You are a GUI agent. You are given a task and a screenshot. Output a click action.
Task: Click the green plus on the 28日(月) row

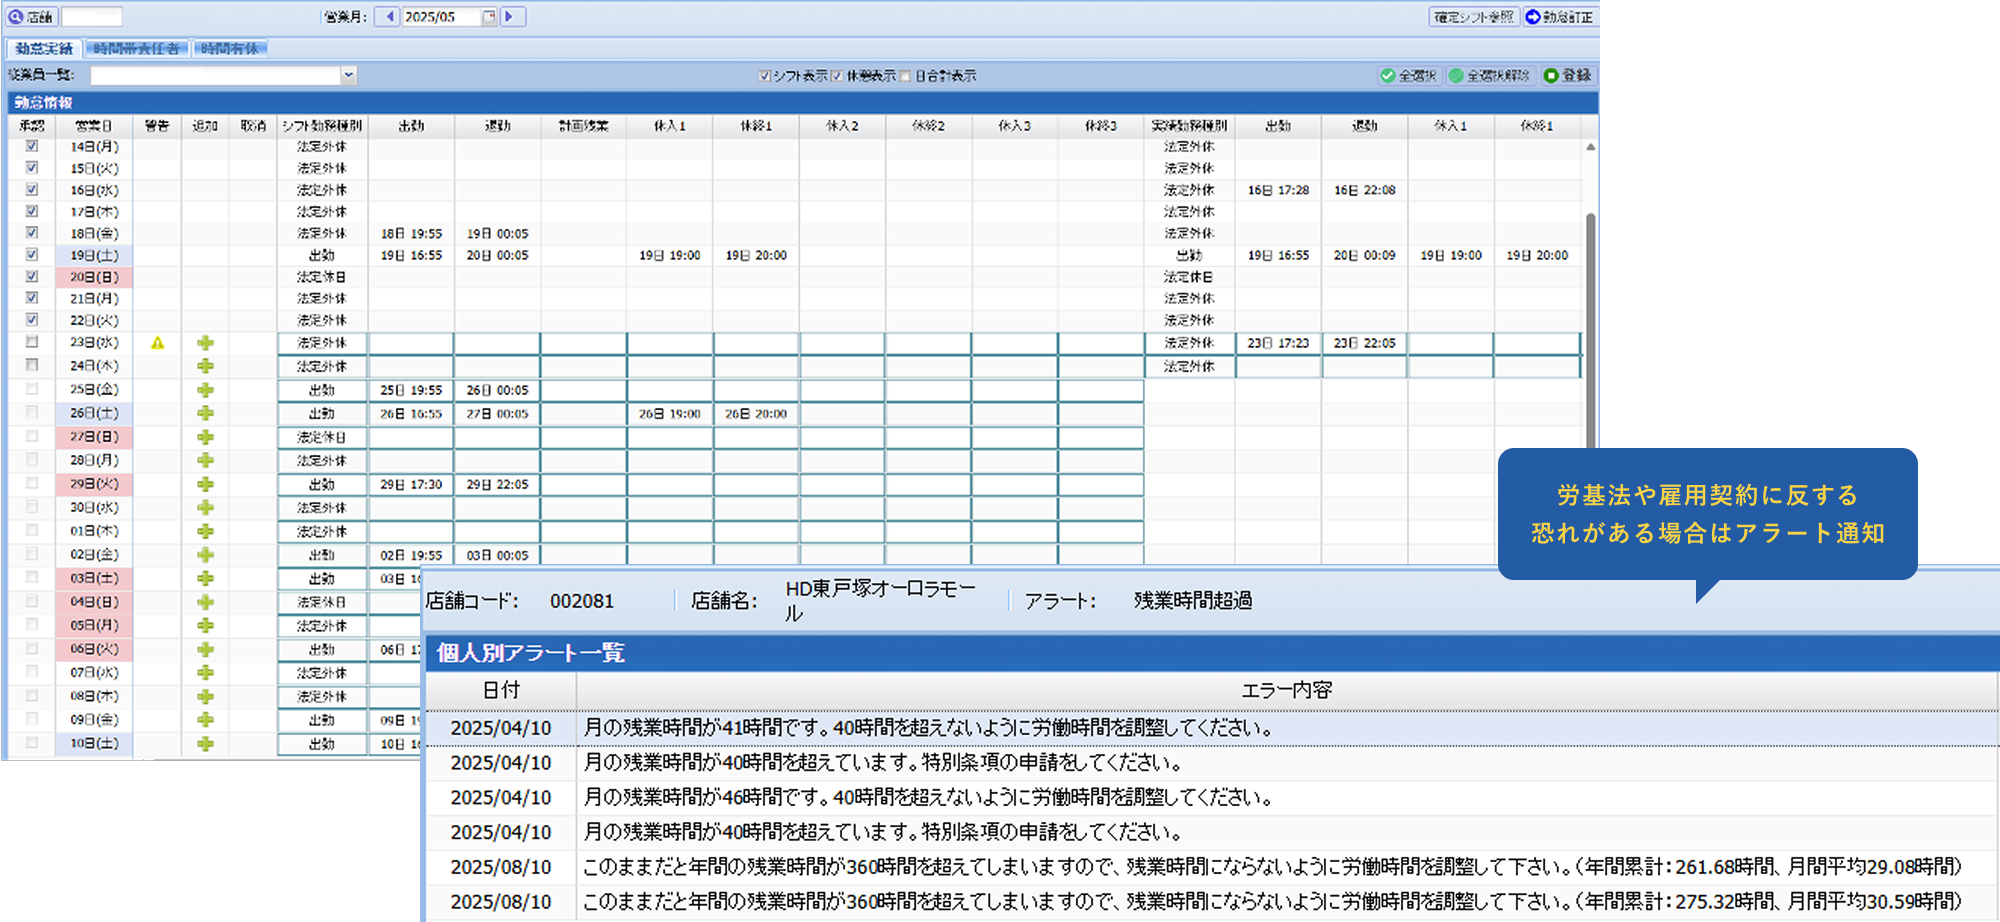pos(205,460)
